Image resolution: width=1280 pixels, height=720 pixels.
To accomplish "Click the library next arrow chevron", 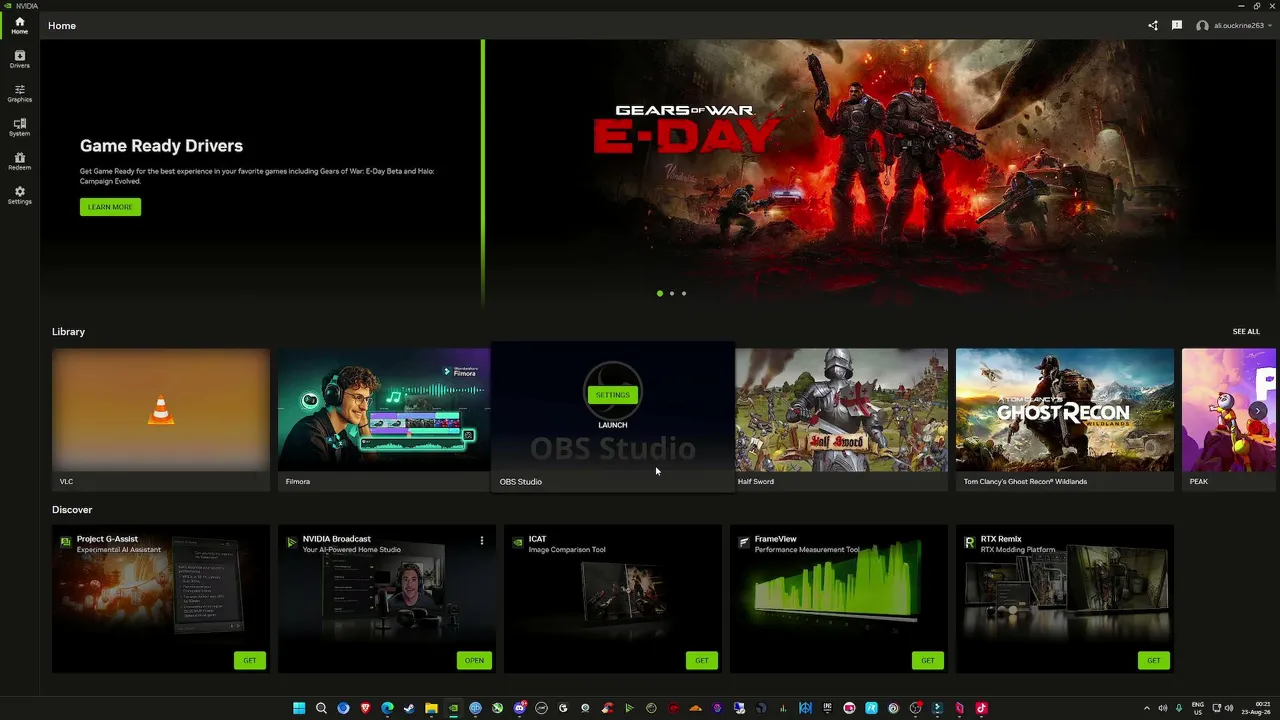I will point(1258,410).
